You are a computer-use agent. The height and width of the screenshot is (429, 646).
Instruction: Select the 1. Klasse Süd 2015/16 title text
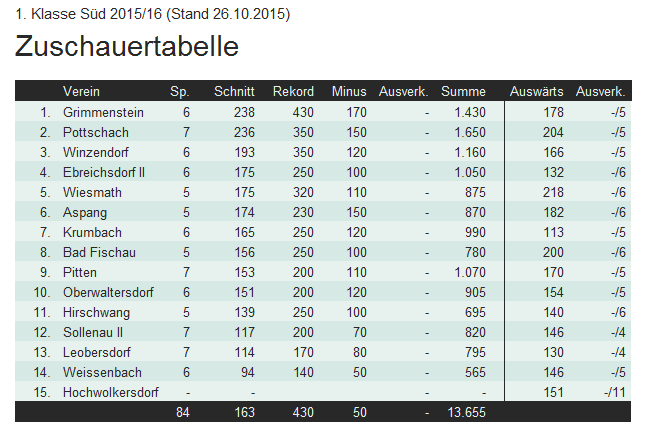(x=89, y=14)
